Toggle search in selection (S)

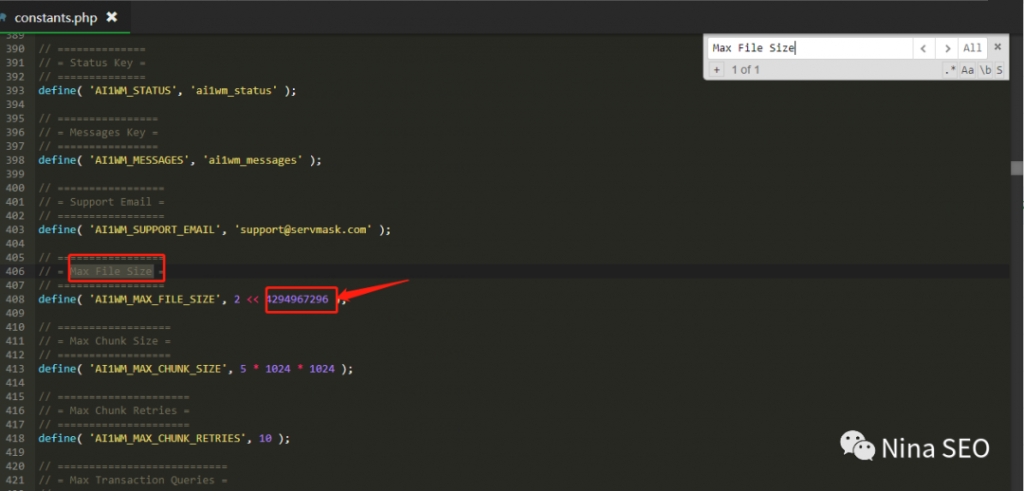(999, 69)
